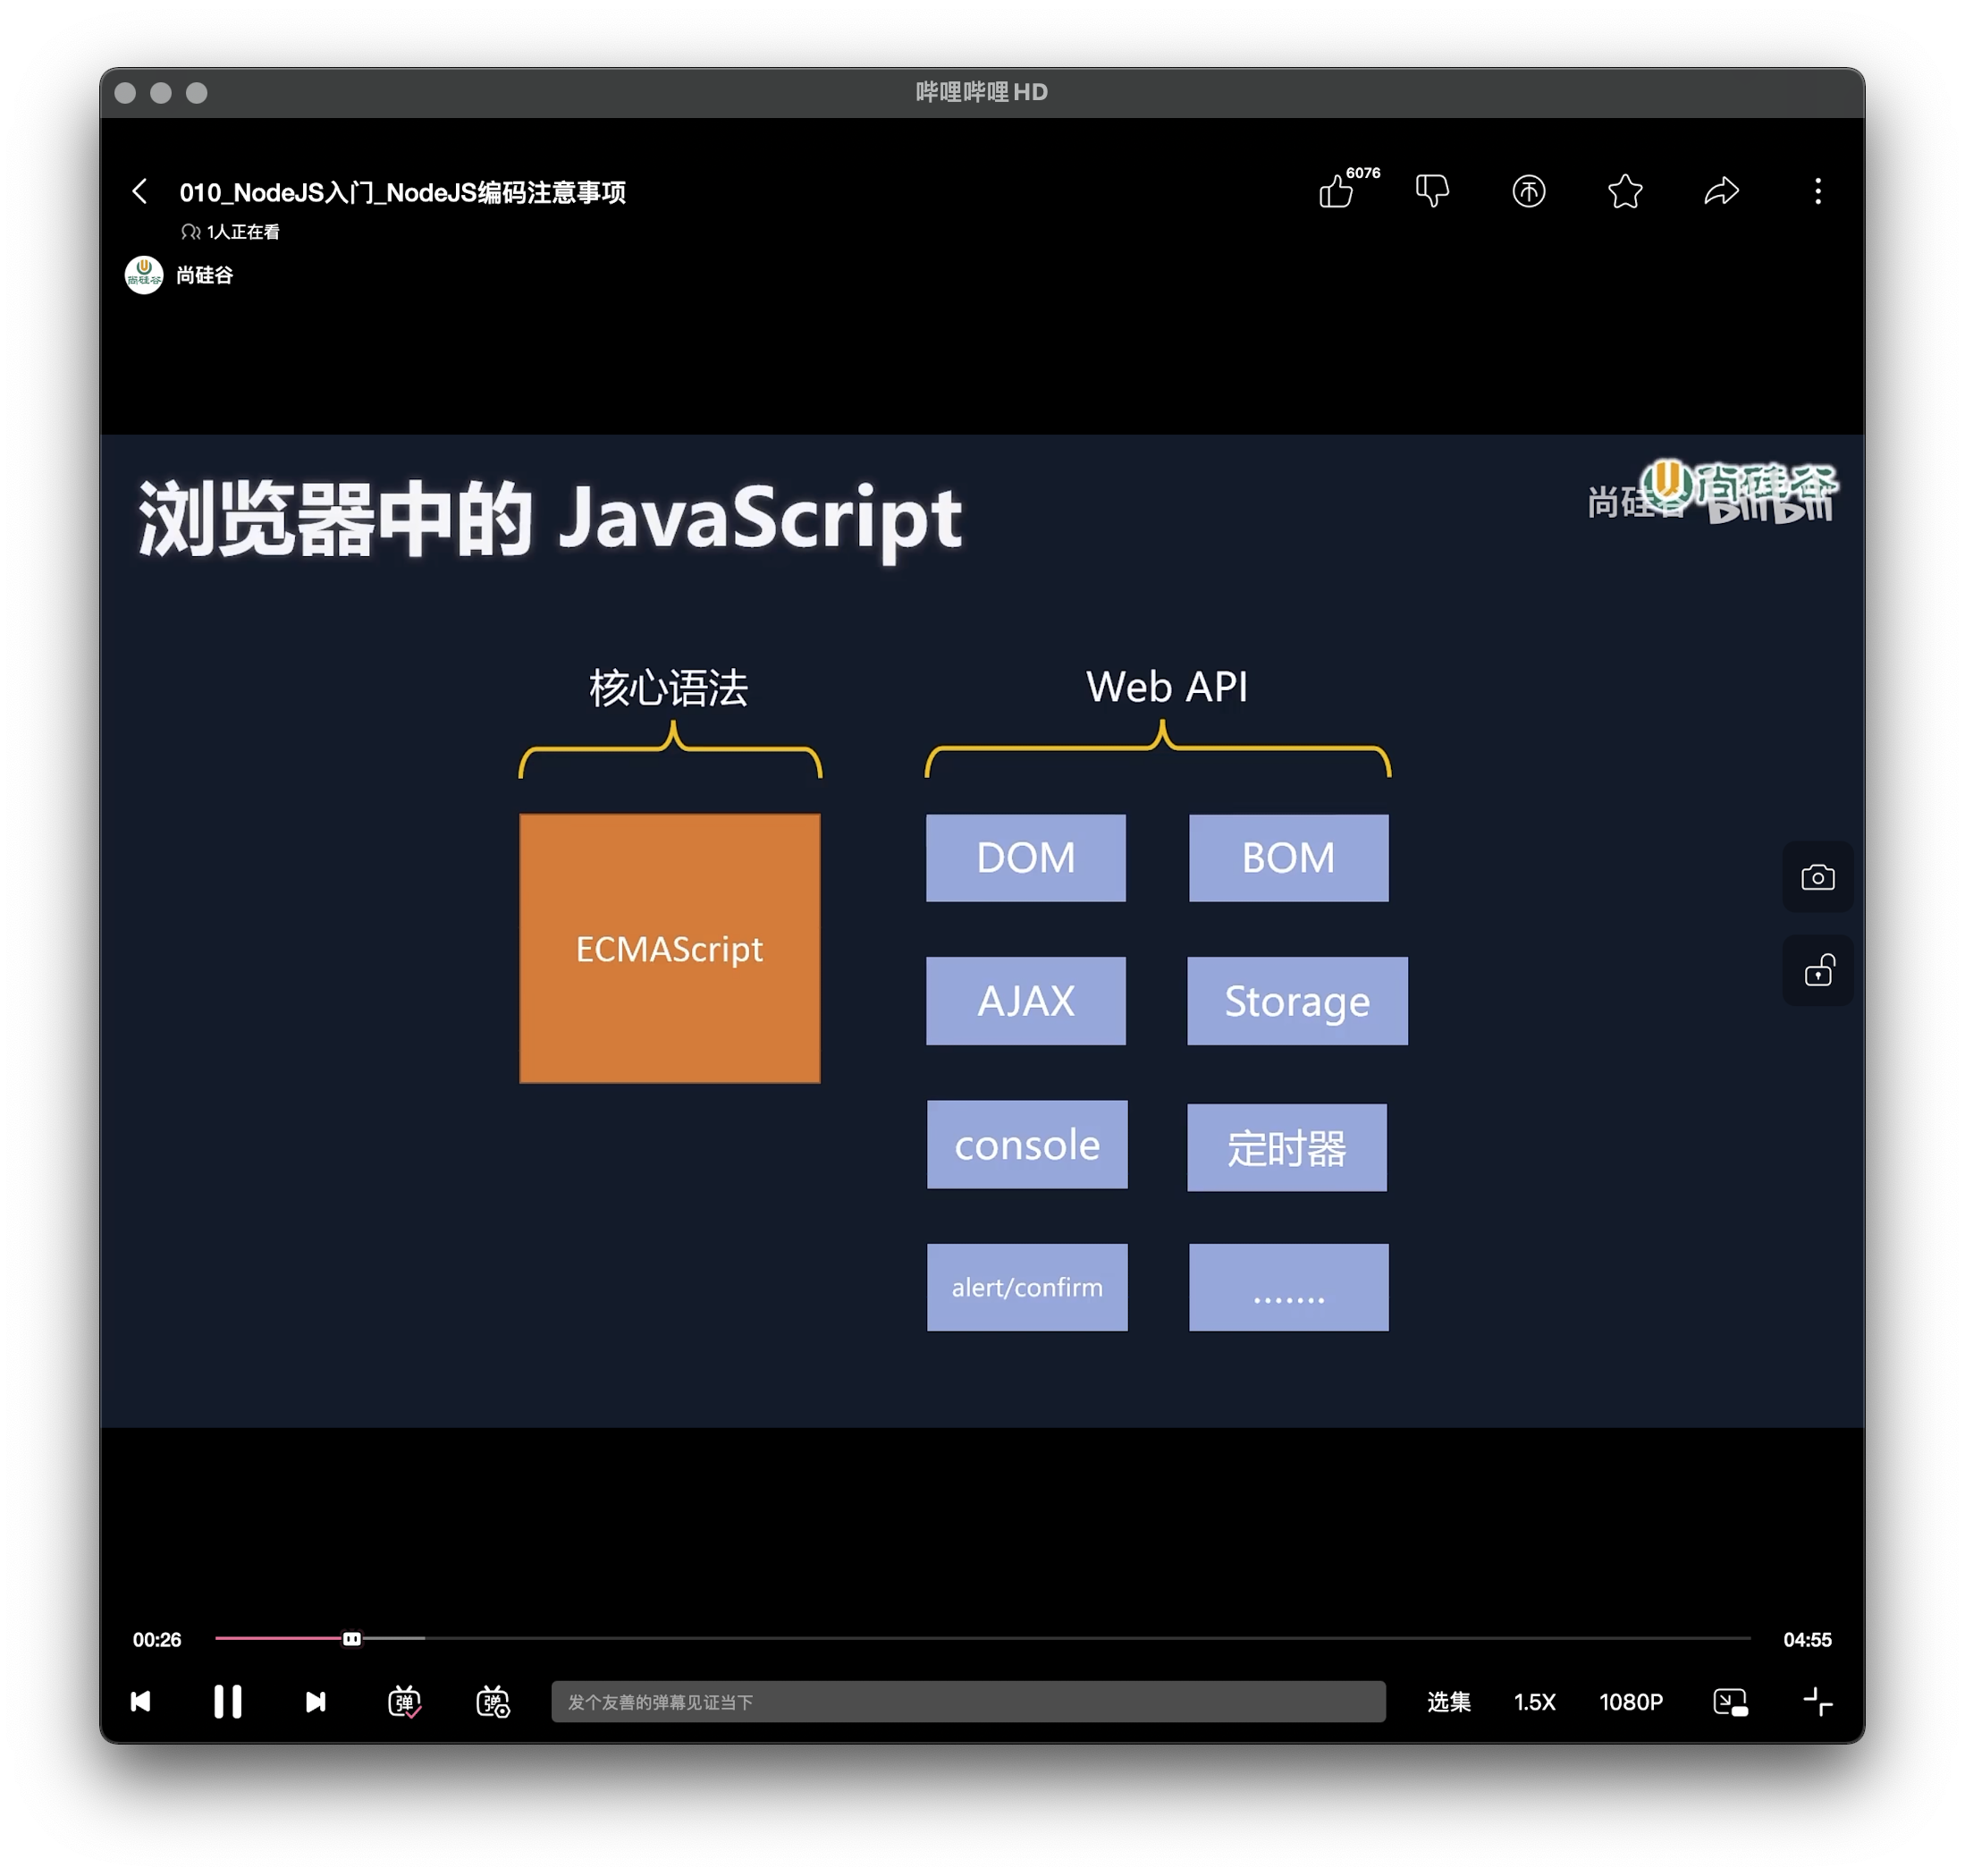
Task: Click the danmaku comment input field
Action: coord(968,1702)
